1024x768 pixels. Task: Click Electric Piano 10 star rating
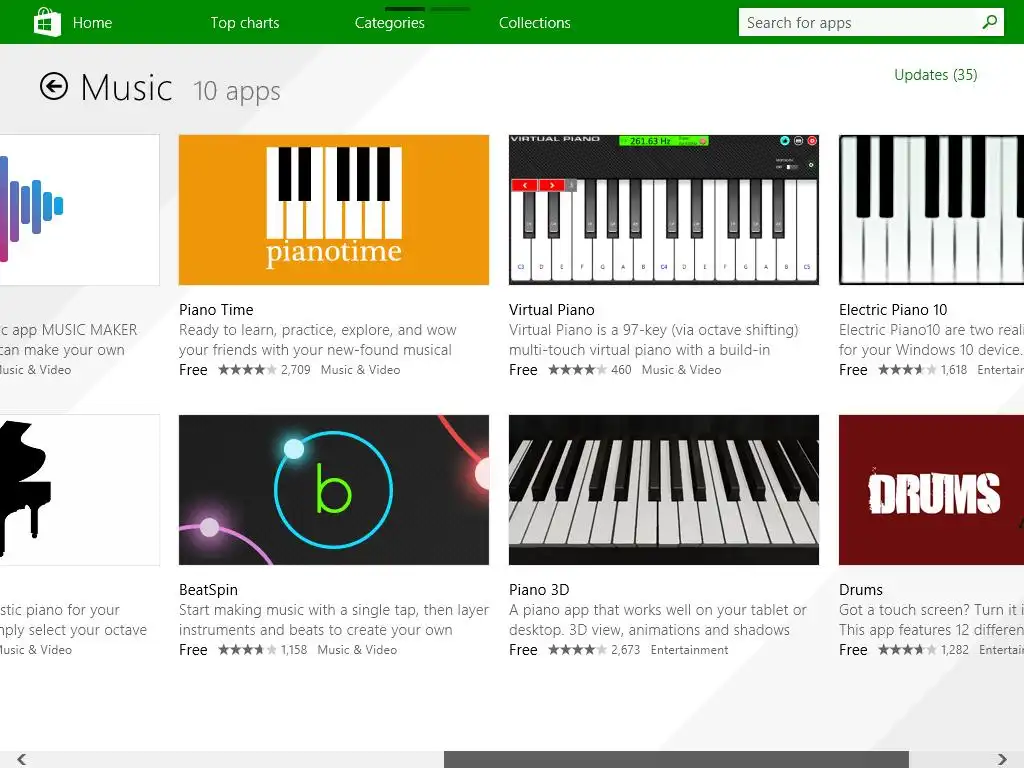pyautogui.click(x=907, y=370)
